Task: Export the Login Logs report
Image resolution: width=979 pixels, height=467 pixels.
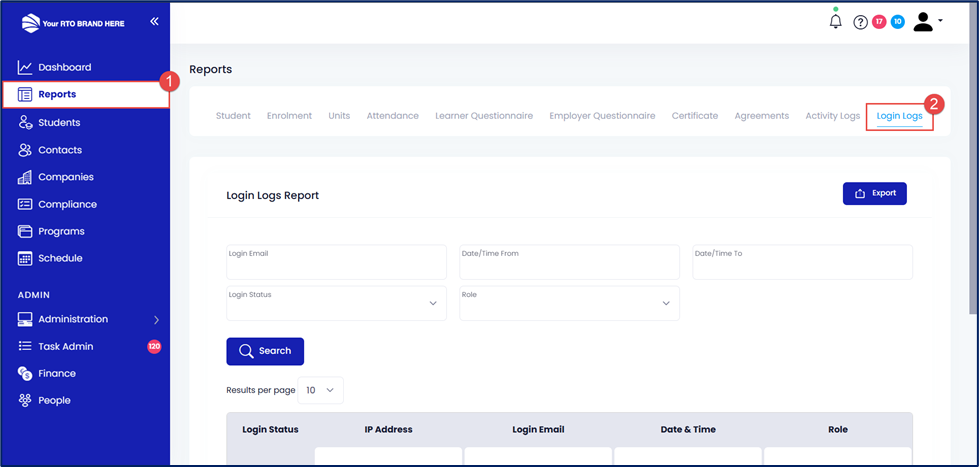Action: tap(874, 193)
